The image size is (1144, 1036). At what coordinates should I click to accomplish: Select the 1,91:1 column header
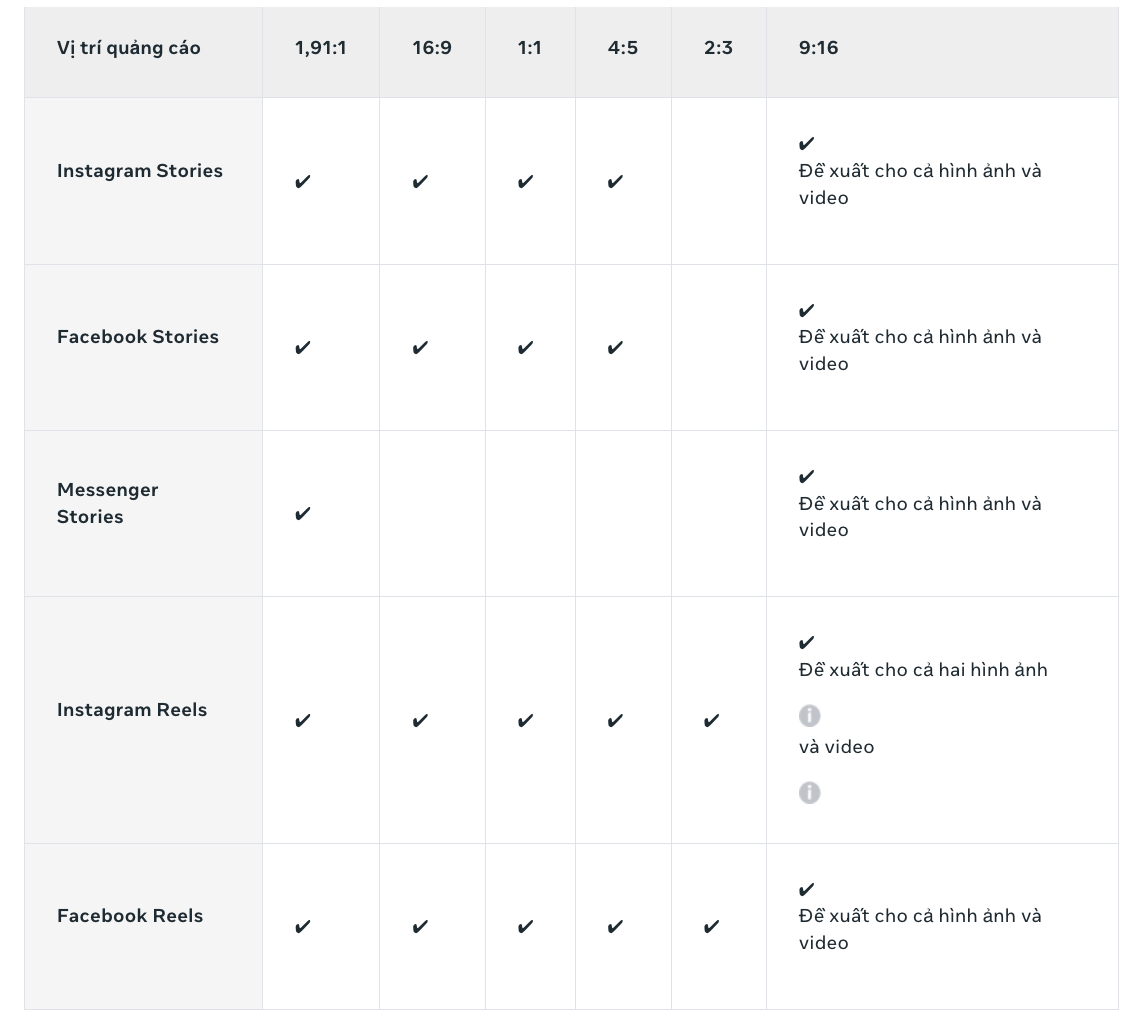click(x=320, y=48)
